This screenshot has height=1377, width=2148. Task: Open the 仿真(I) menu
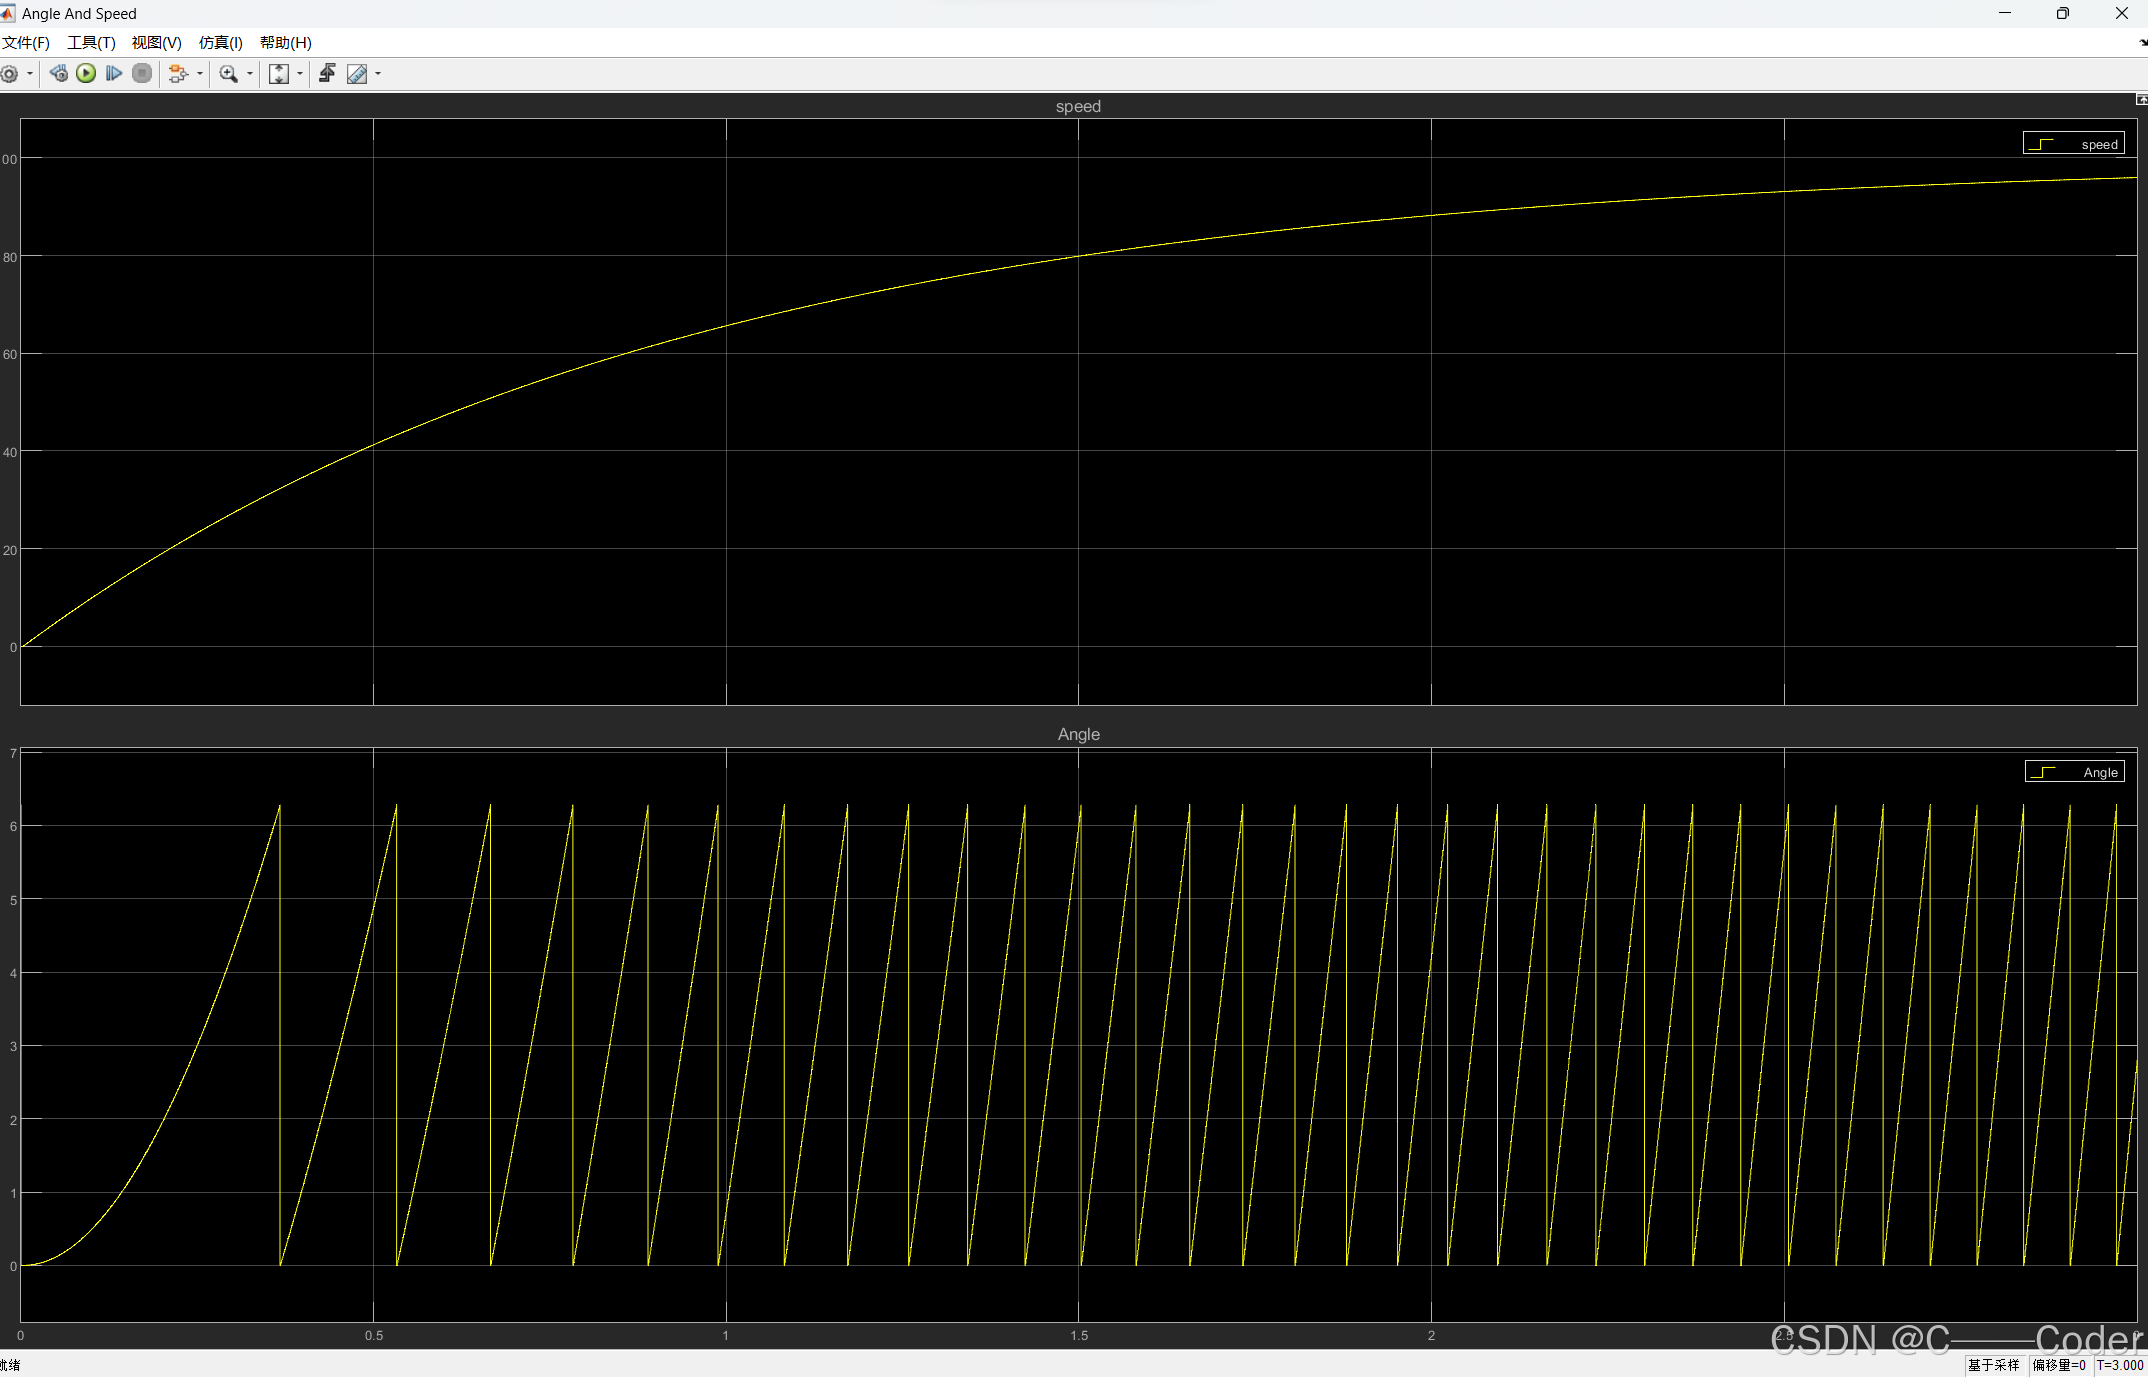[220, 43]
